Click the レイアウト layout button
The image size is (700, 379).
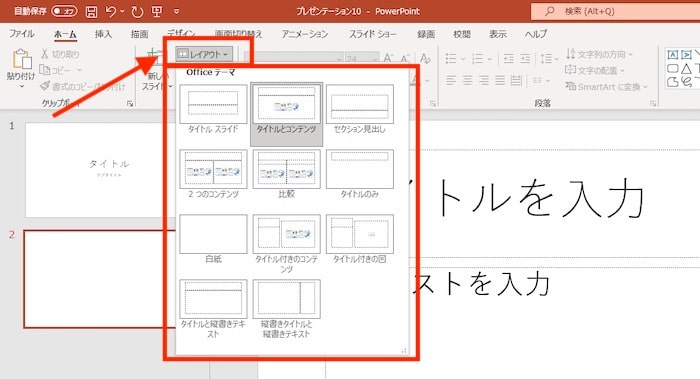[x=204, y=54]
